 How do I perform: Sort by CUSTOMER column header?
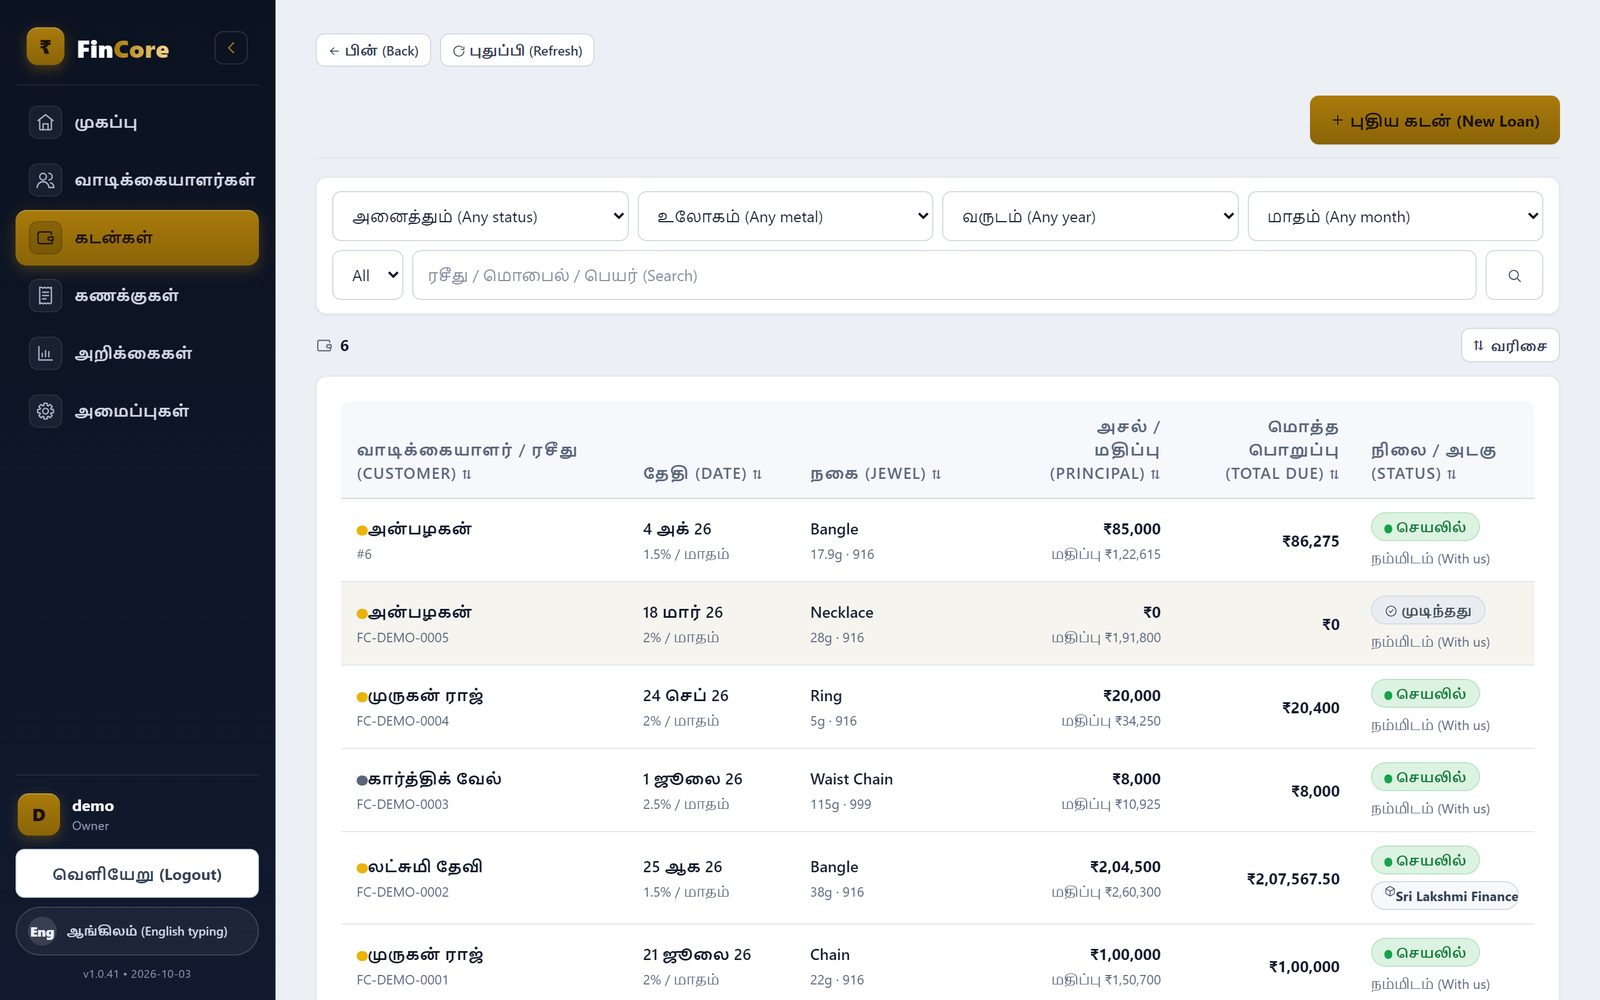pos(467,462)
